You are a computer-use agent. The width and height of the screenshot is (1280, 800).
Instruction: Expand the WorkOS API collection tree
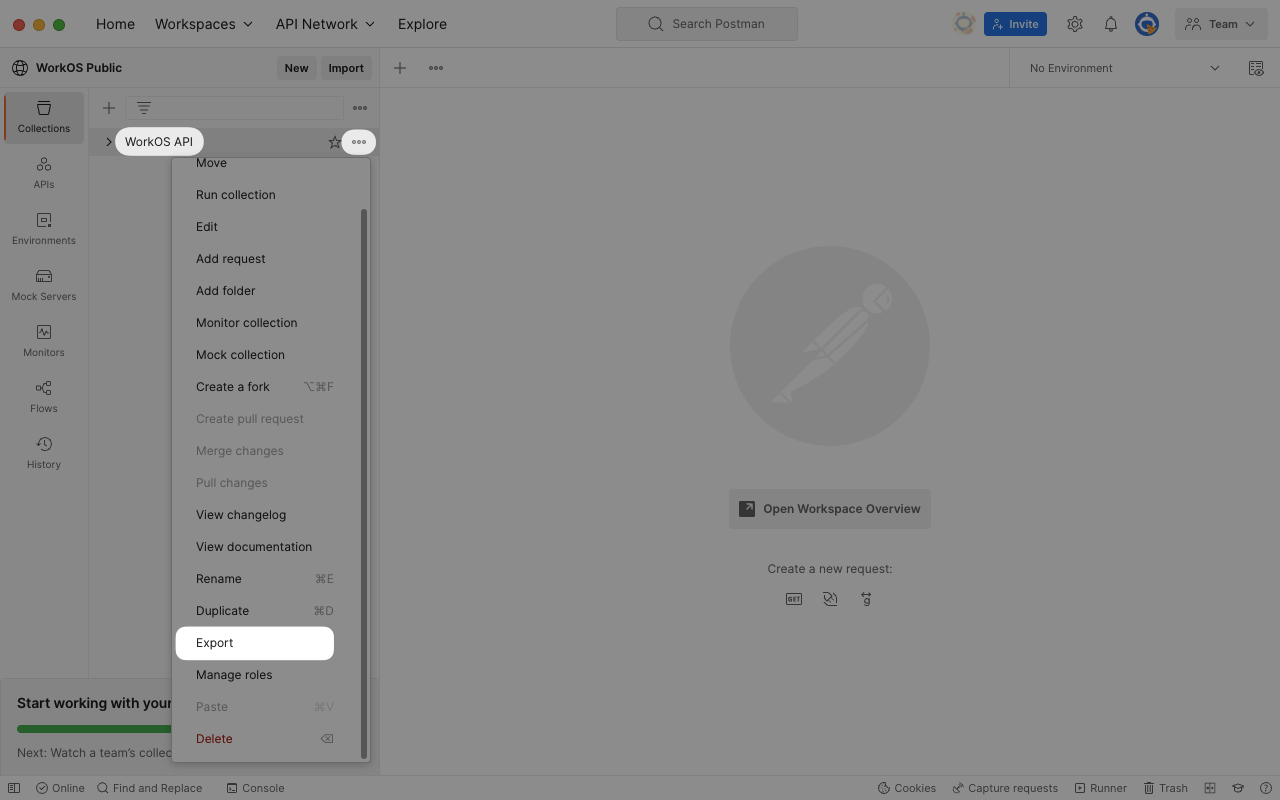pyautogui.click(x=109, y=142)
